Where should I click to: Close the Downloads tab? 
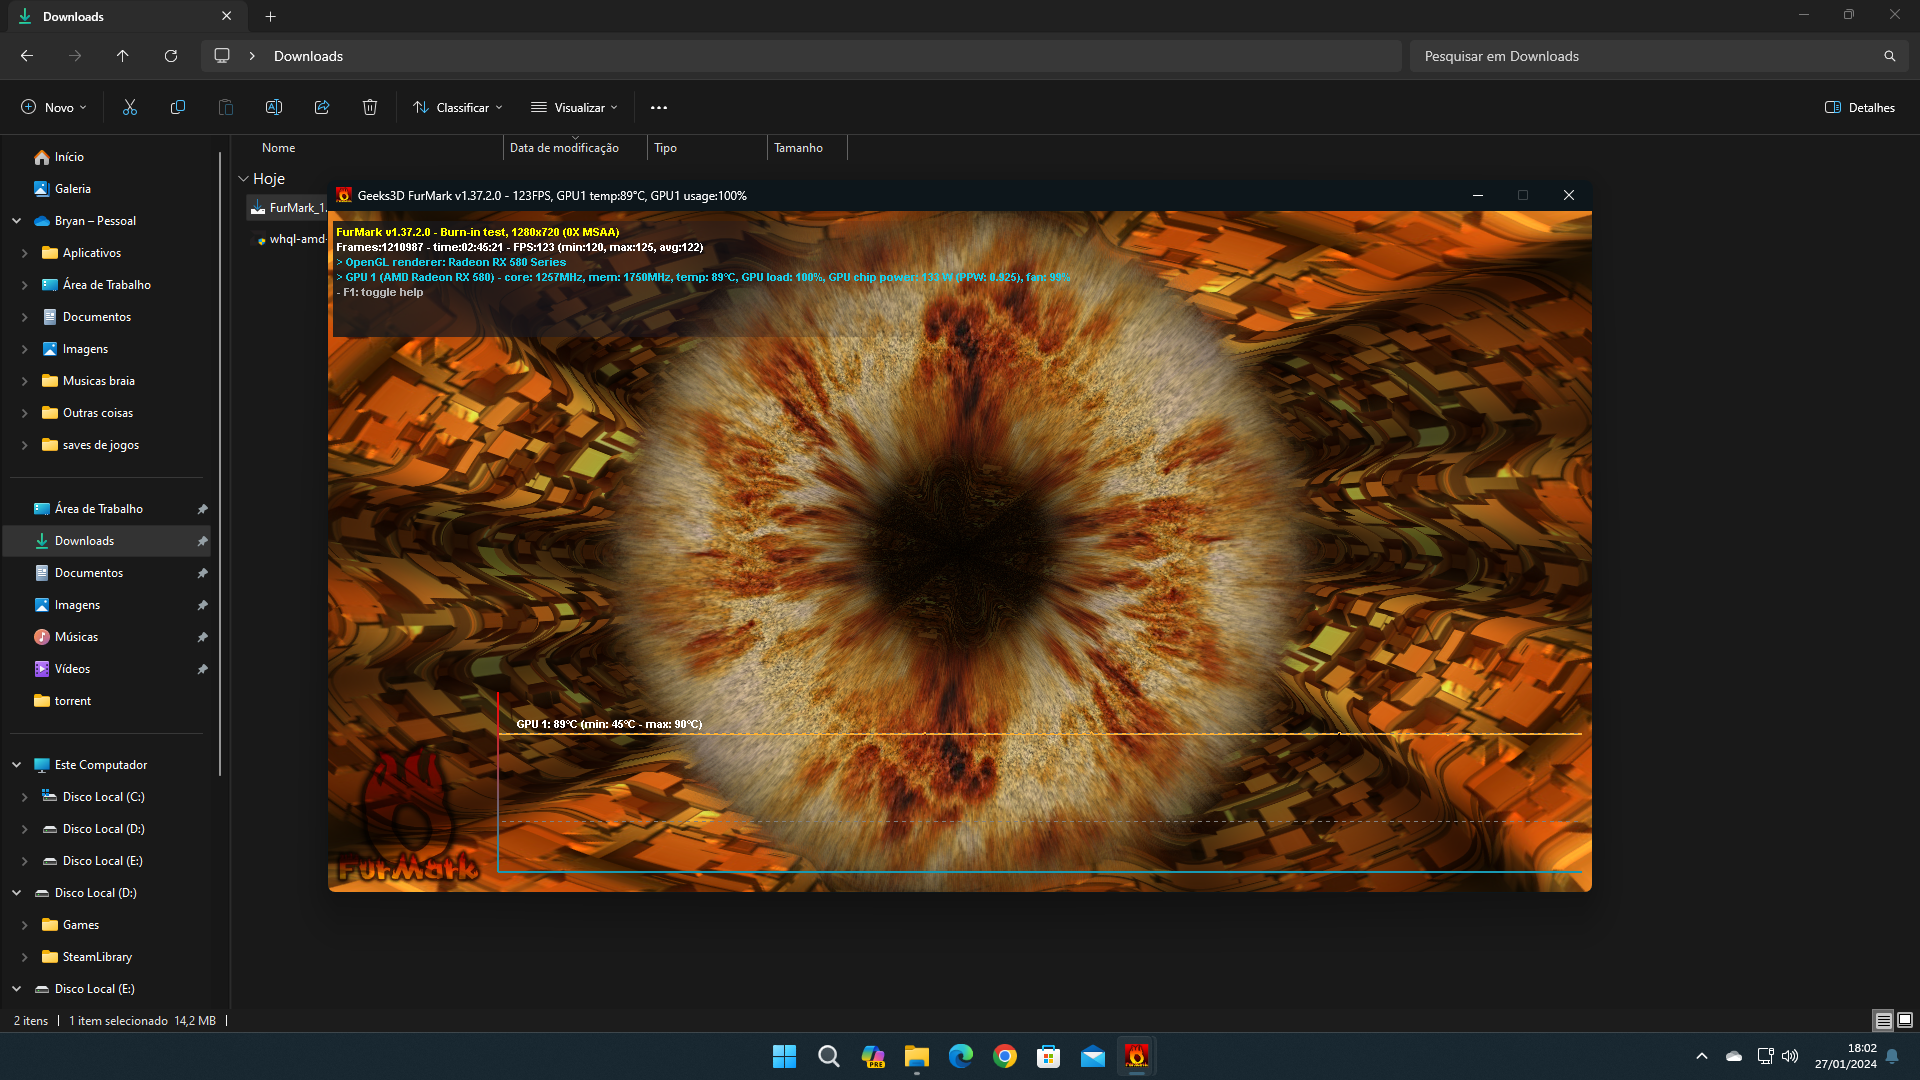pos(227,16)
